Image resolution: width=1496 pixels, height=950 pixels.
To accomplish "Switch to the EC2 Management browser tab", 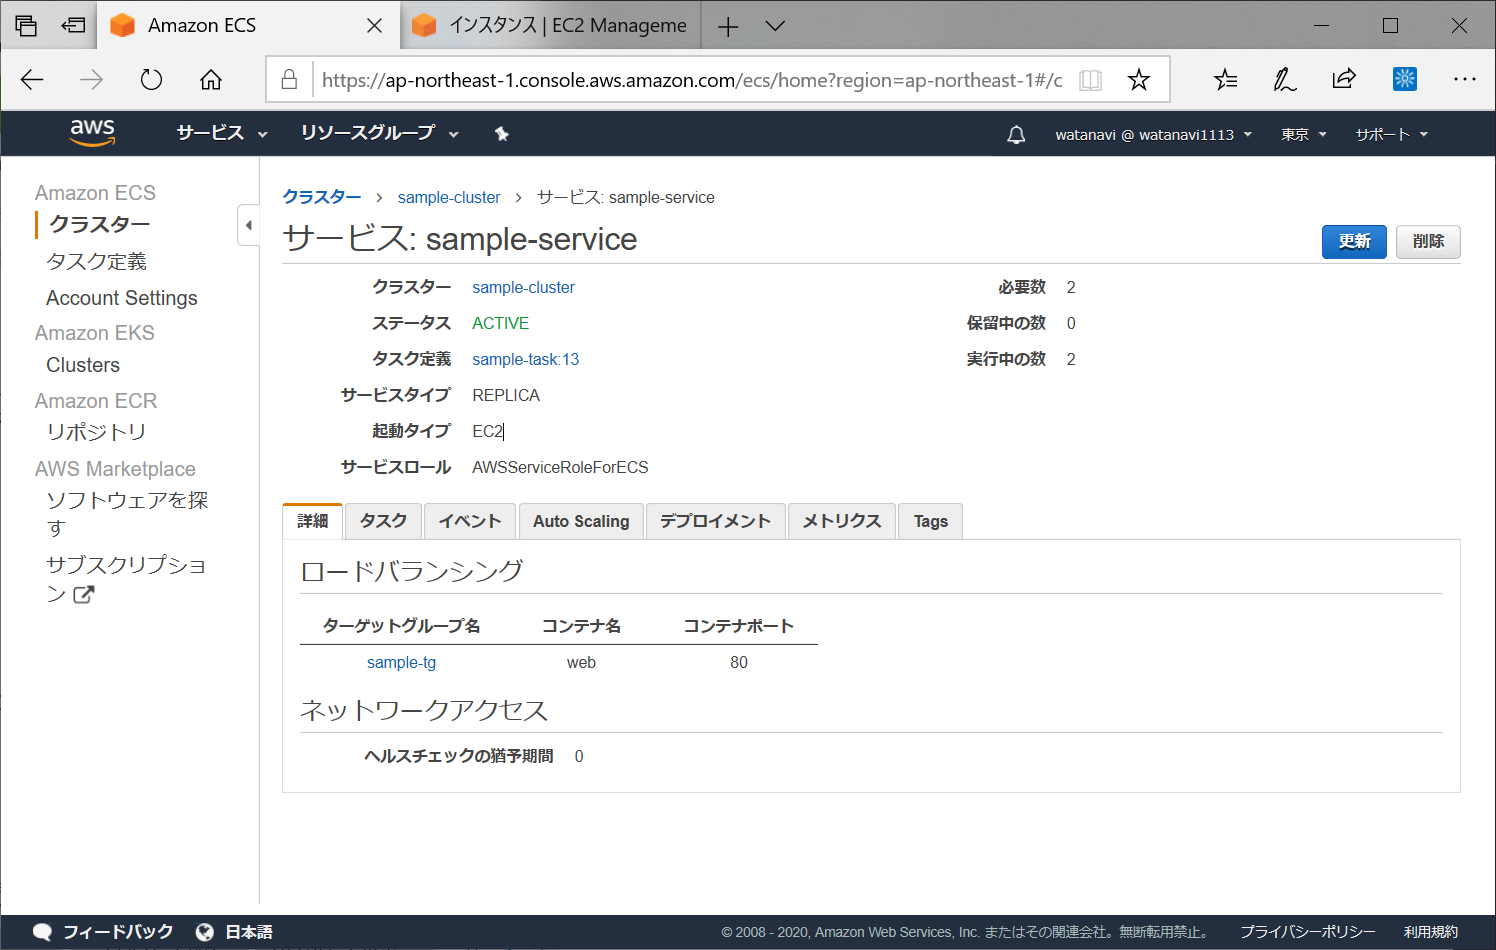I will point(551,26).
